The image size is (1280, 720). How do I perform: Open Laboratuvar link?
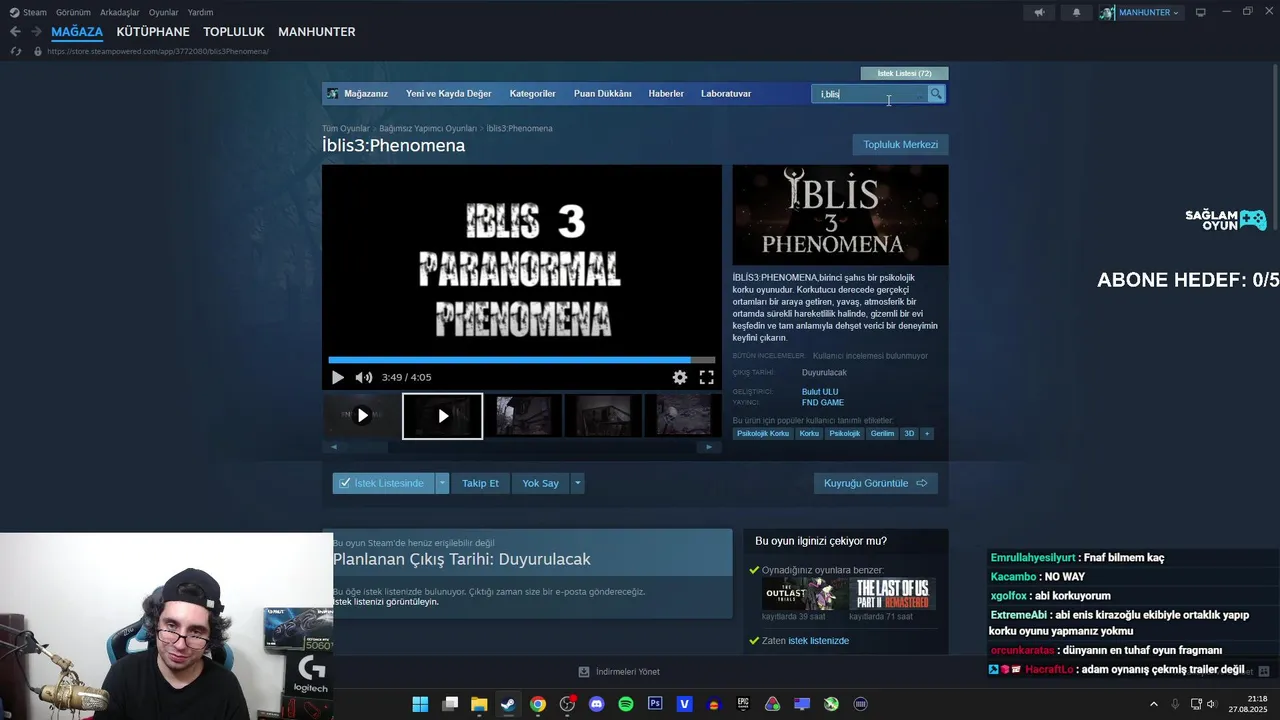point(726,94)
